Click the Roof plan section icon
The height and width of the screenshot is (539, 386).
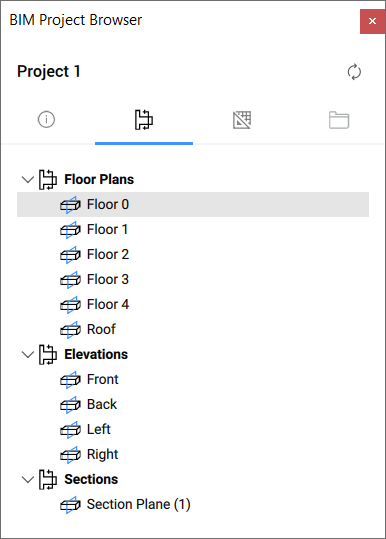coord(70,330)
